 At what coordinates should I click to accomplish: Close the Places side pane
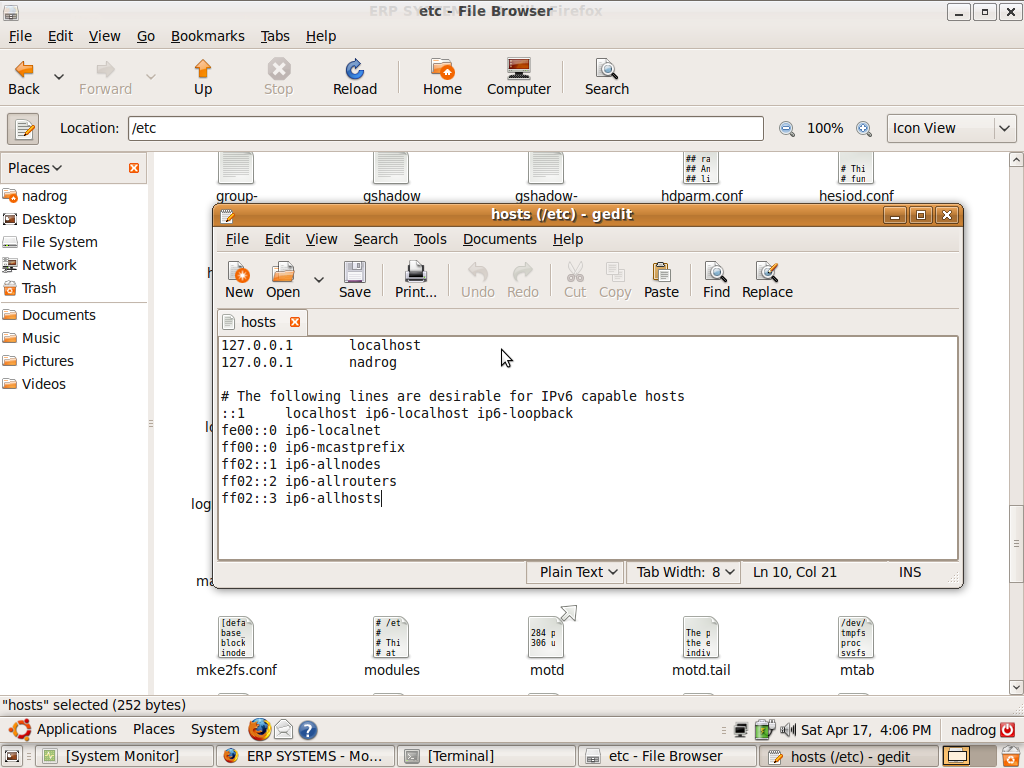coord(134,168)
